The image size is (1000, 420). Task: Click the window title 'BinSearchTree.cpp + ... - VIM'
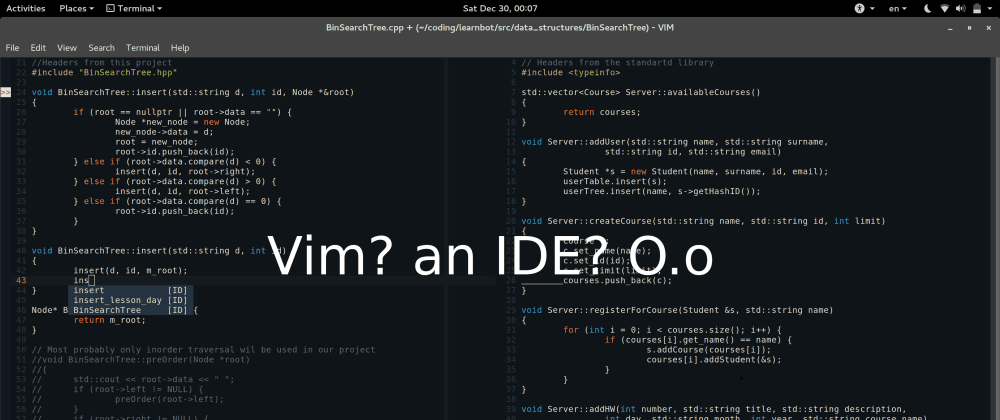point(500,27)
